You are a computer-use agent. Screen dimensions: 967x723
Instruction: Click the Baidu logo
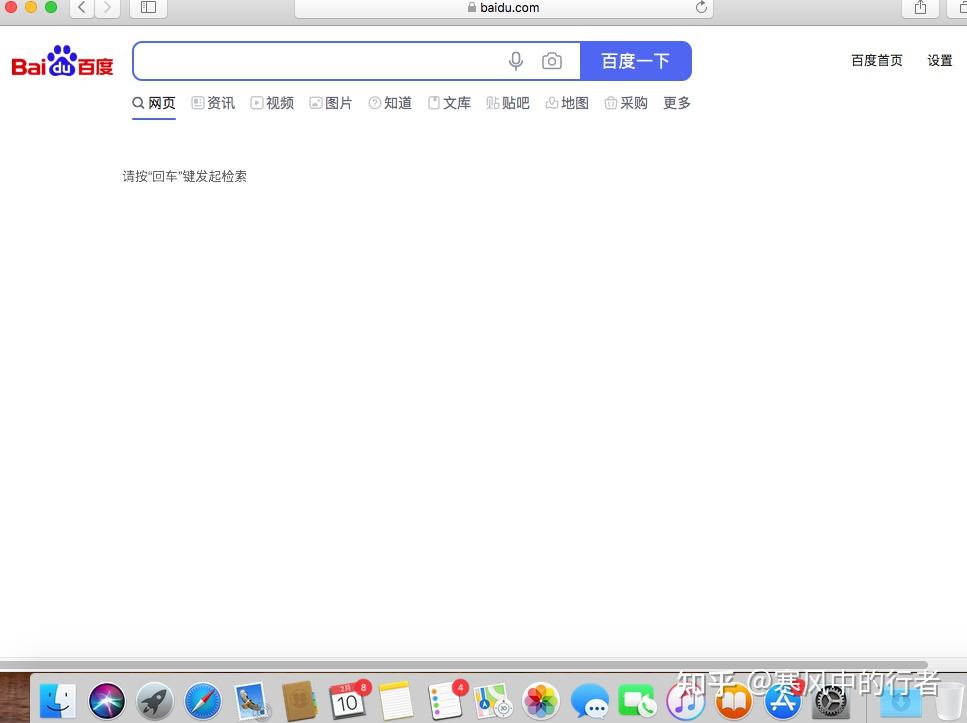62,61
